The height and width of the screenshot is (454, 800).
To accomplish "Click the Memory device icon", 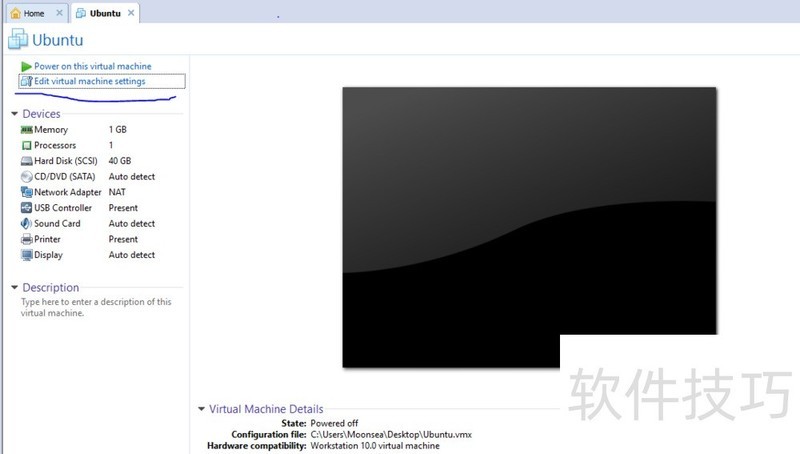I will (27, 130).
